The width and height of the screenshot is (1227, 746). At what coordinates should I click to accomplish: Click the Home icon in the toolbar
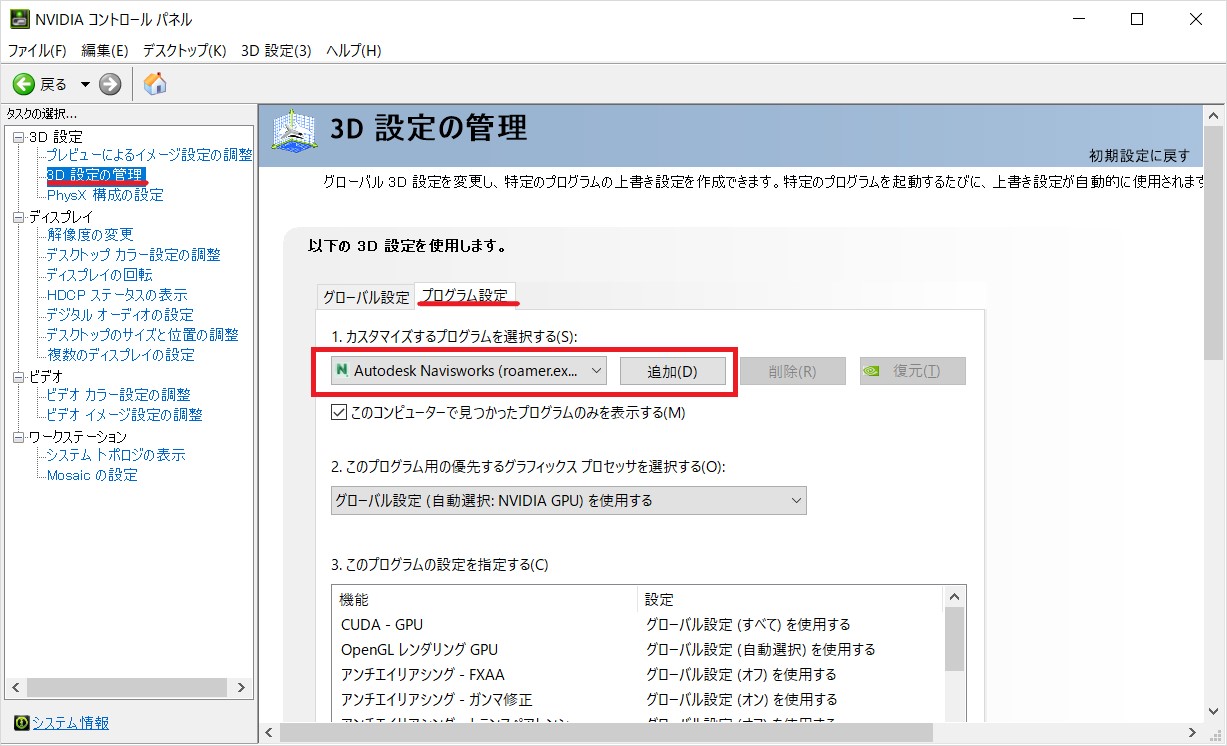[155, 84]
